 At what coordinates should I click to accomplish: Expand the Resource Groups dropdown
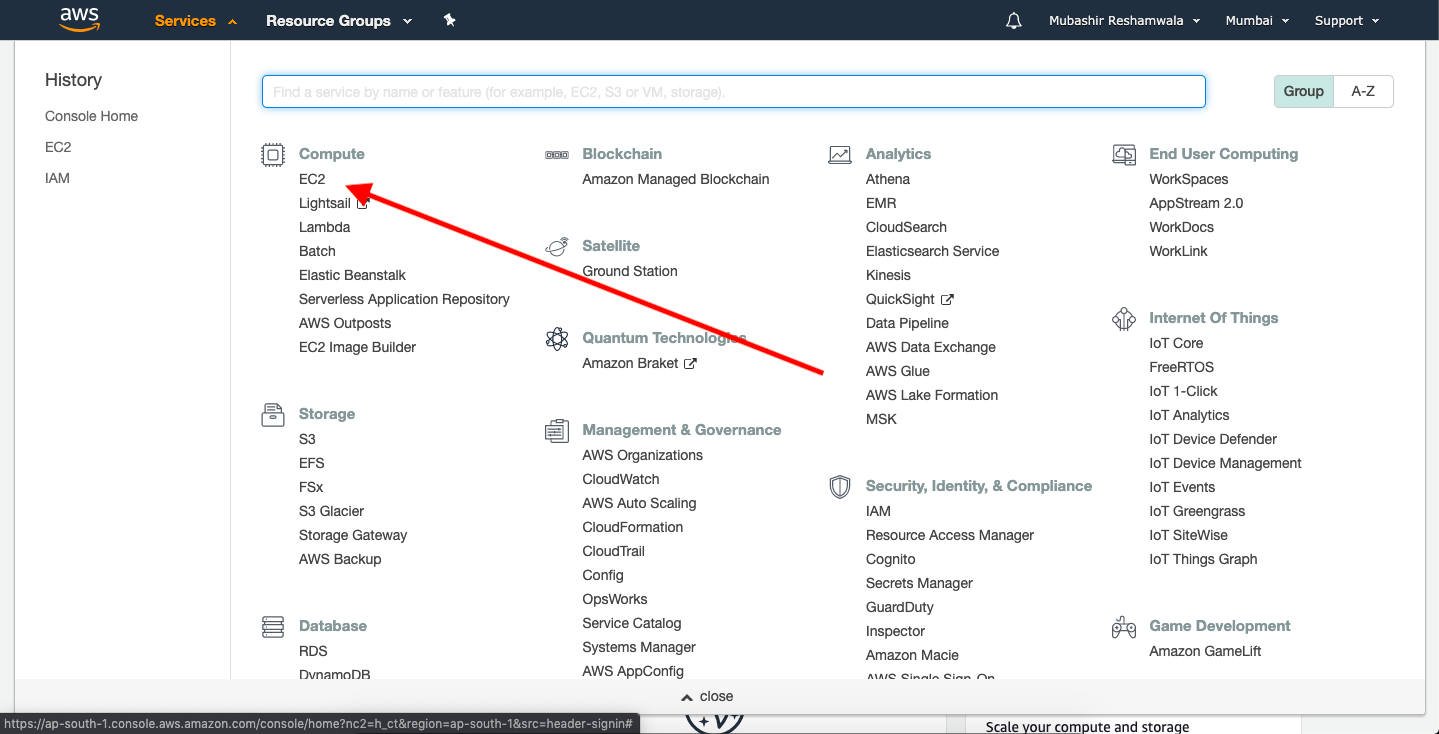pos(339,21)
